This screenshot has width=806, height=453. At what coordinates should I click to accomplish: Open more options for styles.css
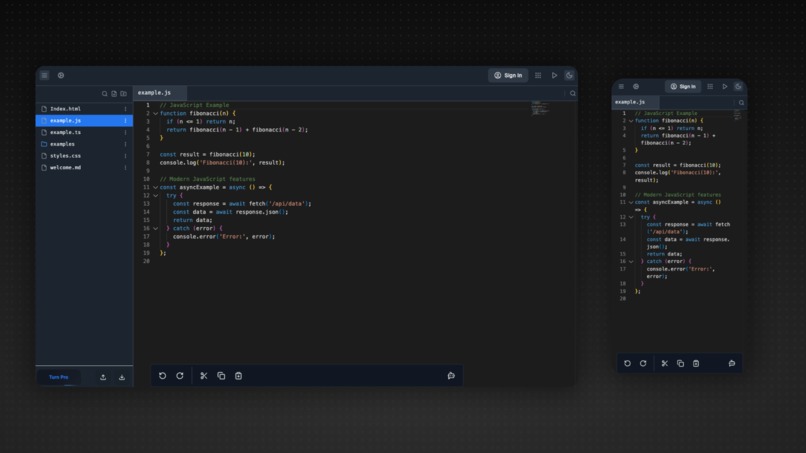click(125, 155)
